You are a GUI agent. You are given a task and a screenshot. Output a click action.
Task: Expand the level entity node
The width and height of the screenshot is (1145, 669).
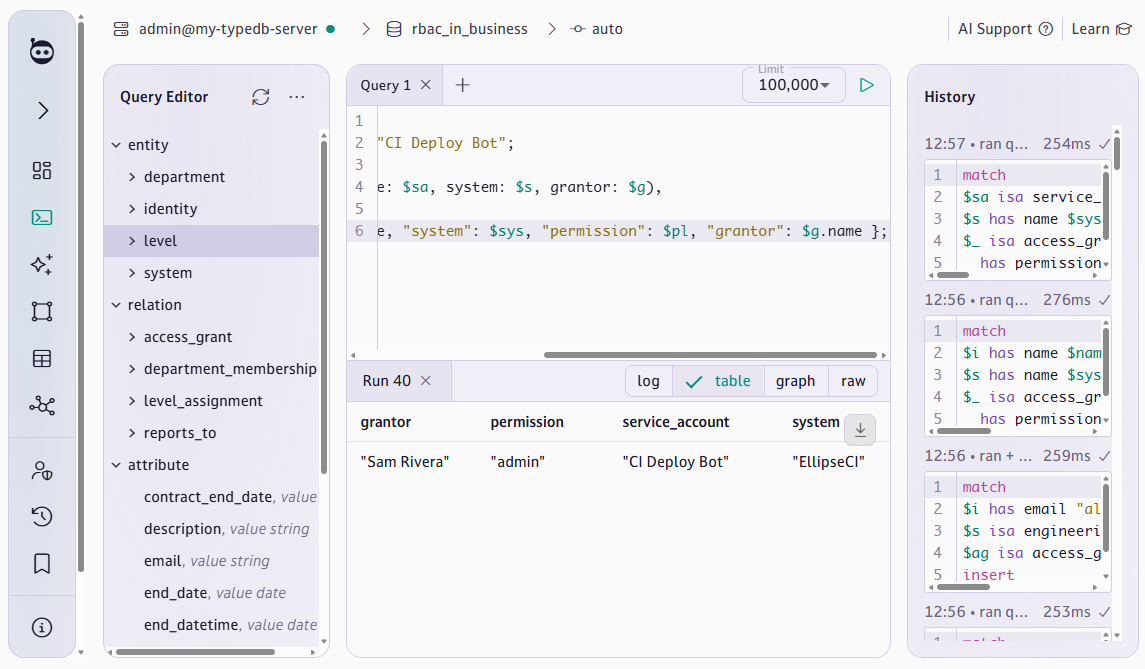click(132, 241)
